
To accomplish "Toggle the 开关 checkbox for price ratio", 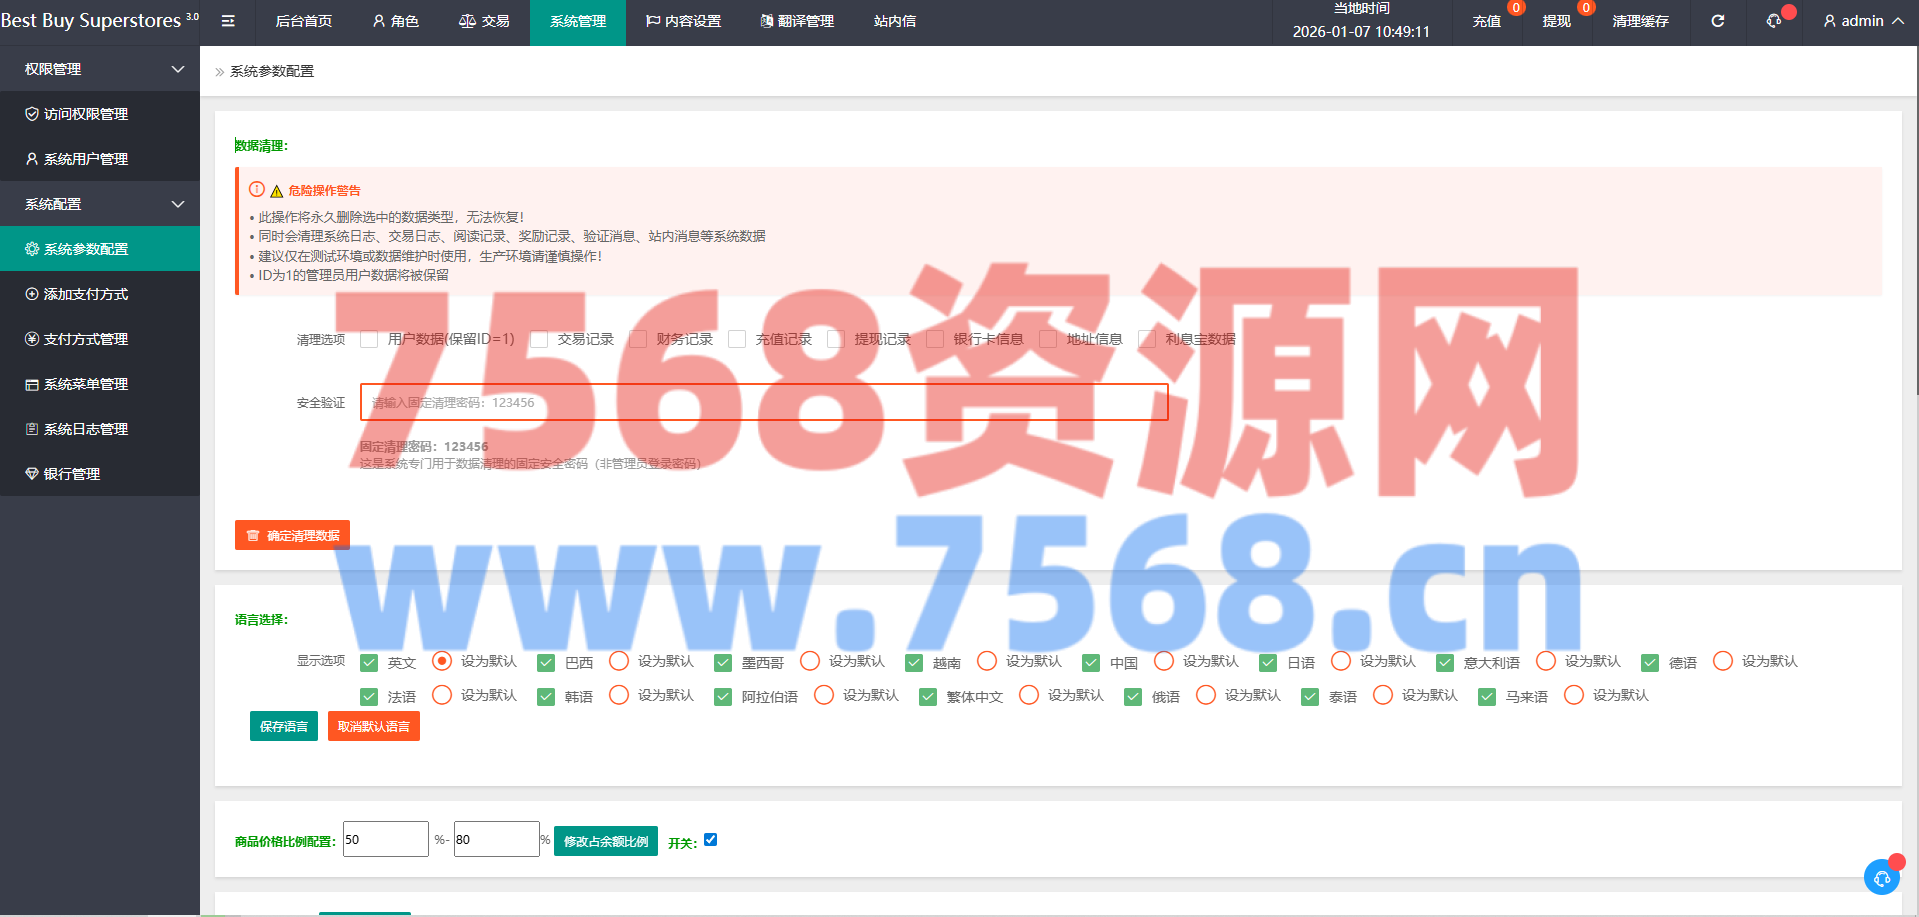I will (x=710, y=840).
